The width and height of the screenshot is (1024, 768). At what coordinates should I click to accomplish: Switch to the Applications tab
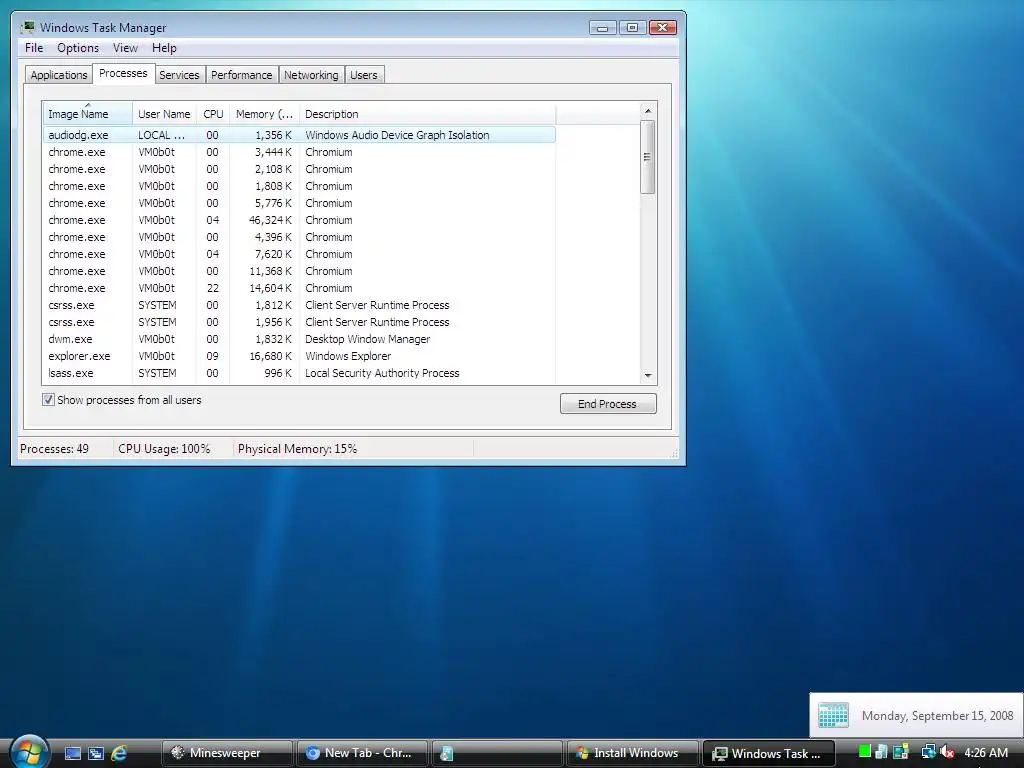(x=59, y=75)
